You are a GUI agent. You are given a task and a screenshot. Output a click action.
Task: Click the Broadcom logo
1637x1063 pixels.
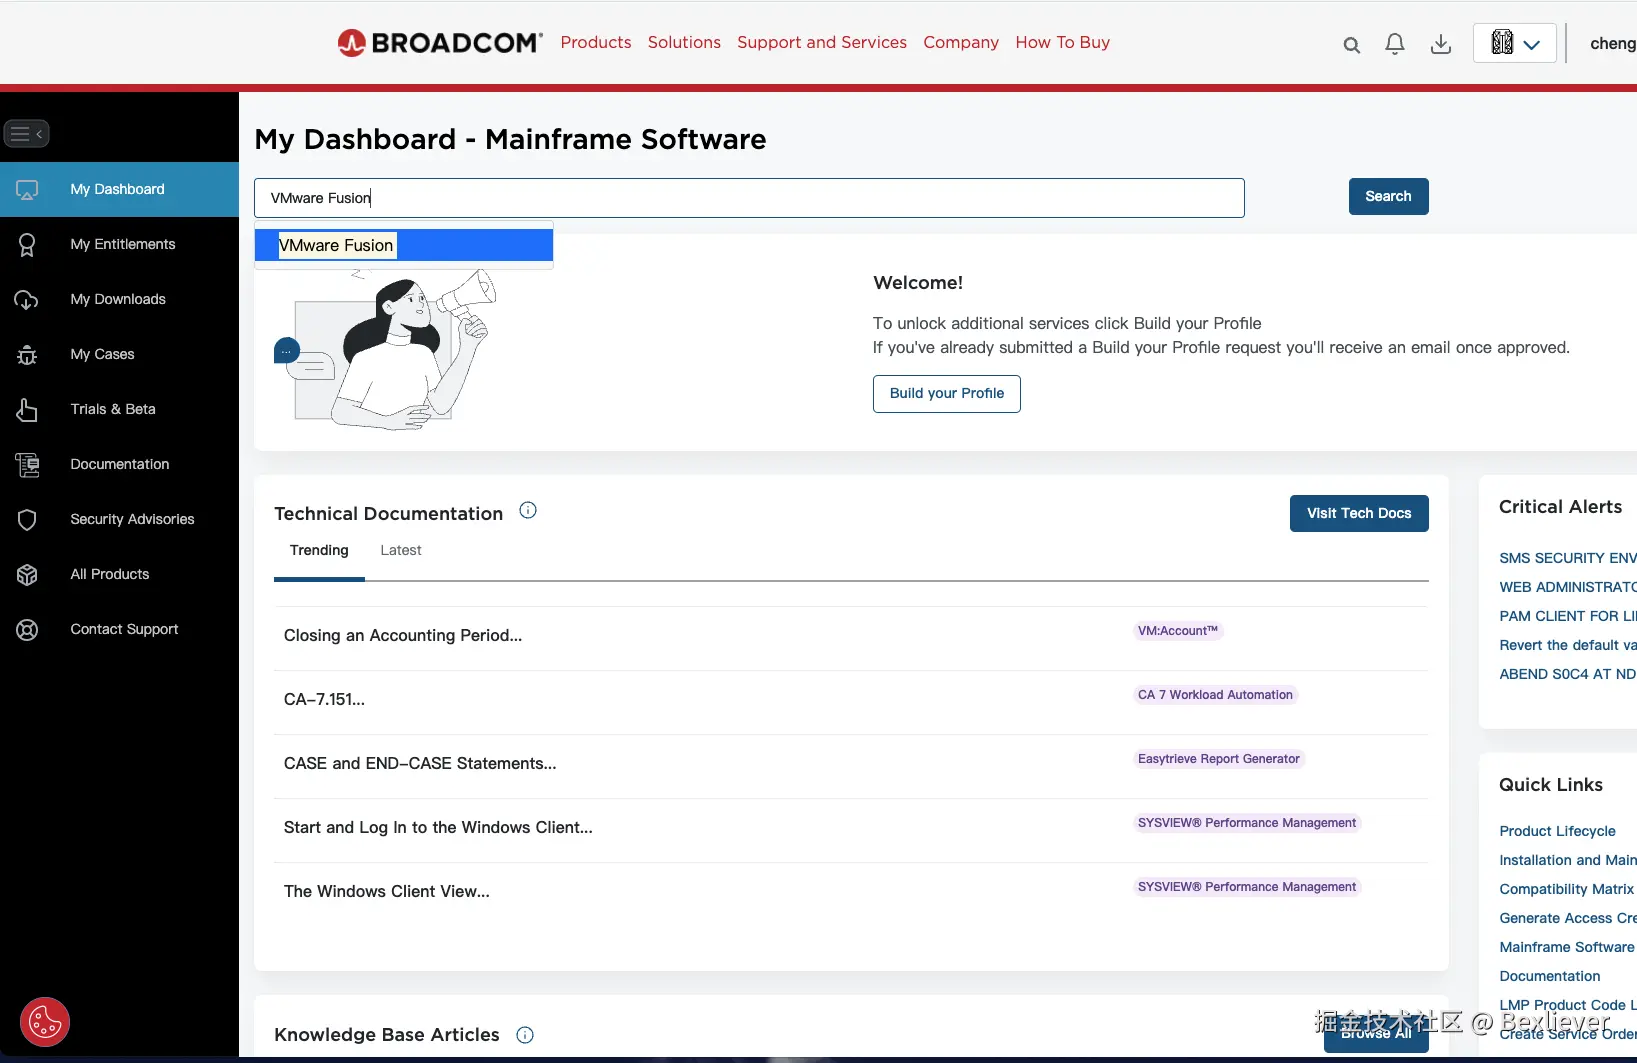[x=440, y=43]
